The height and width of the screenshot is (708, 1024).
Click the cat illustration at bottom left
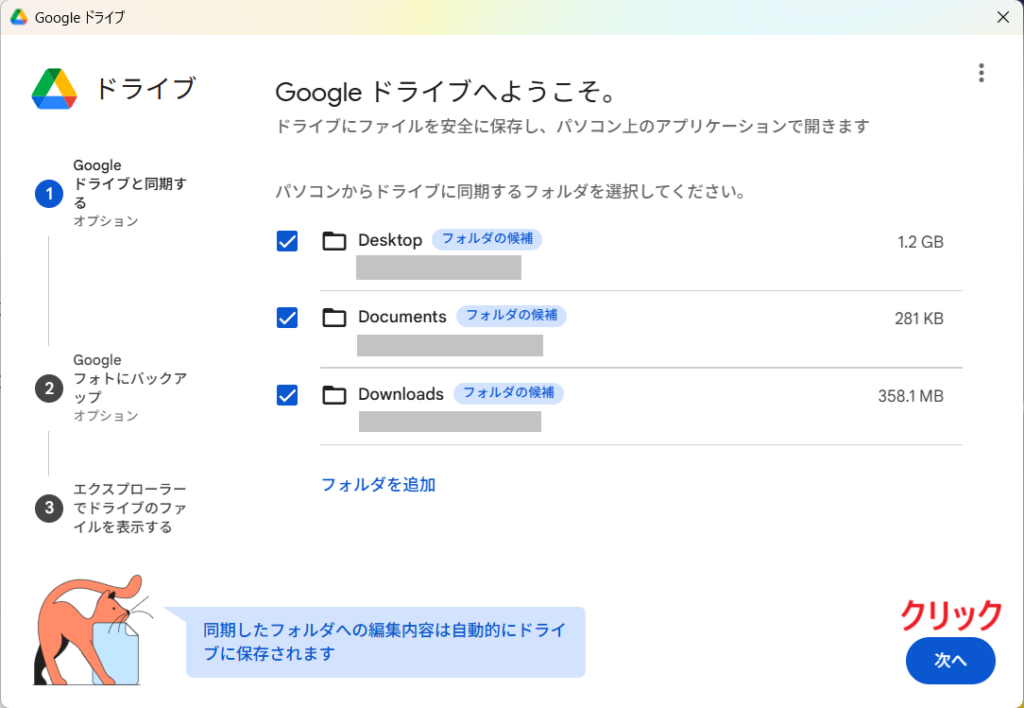click(90, 630)
